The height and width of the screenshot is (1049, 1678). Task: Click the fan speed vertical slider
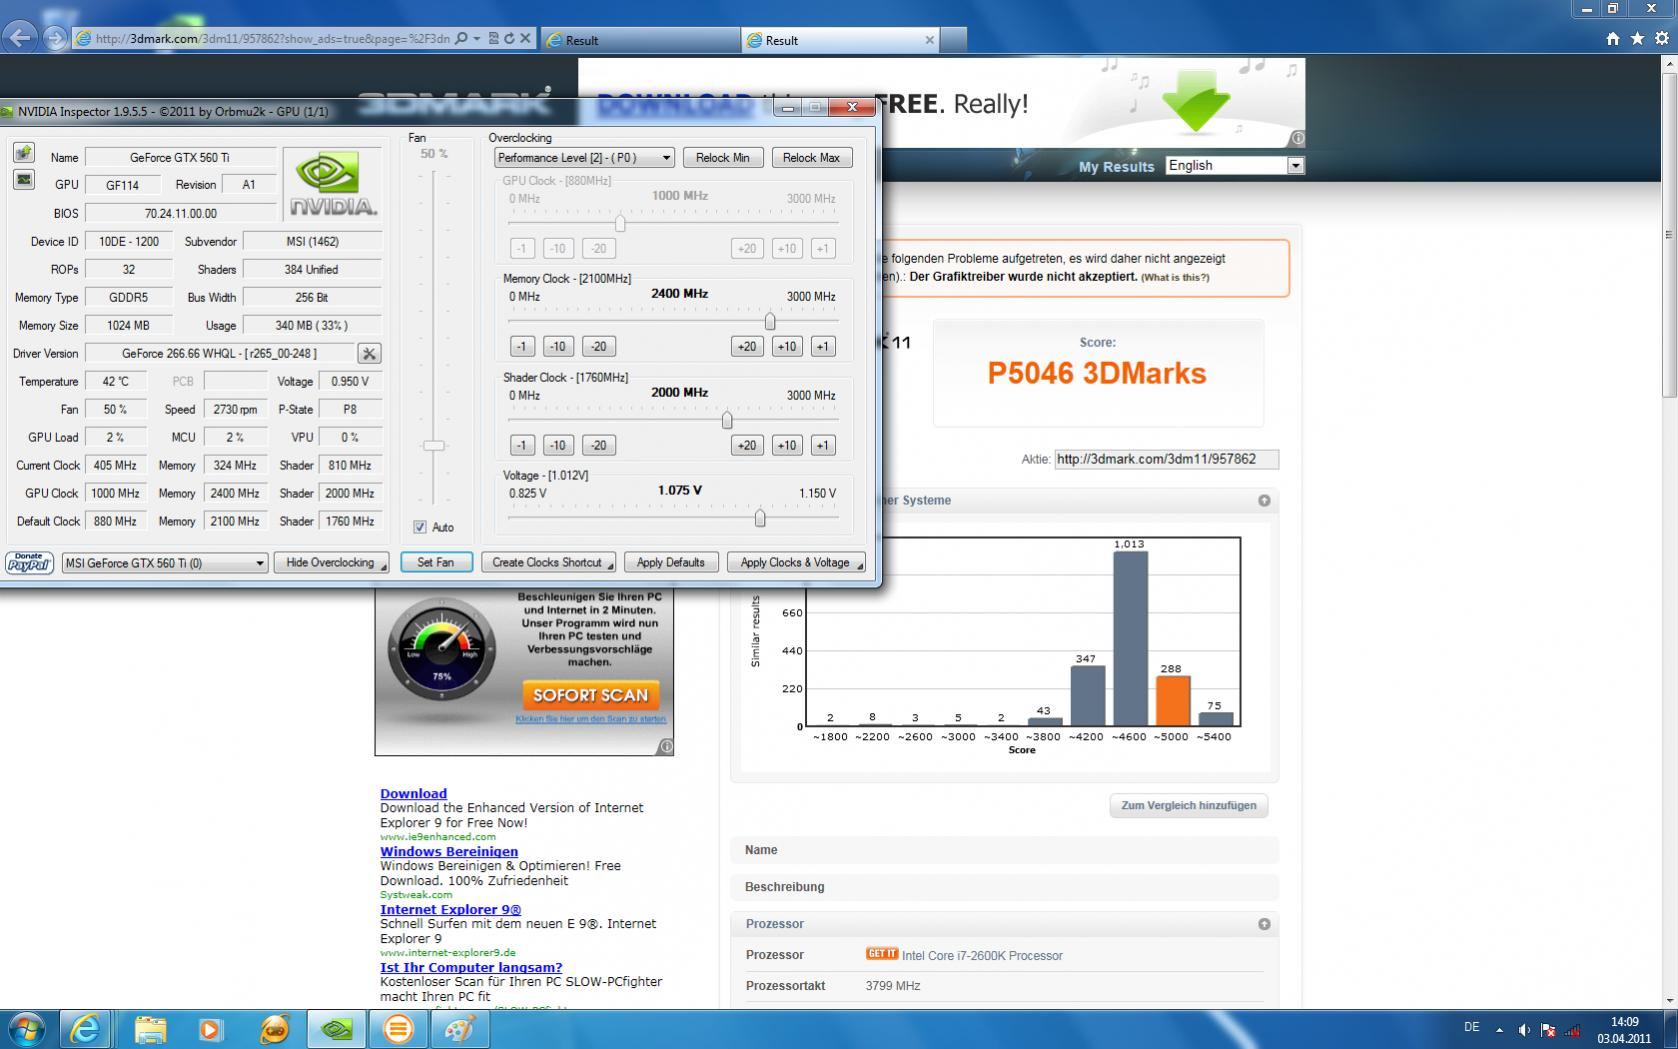coord(434,445)
